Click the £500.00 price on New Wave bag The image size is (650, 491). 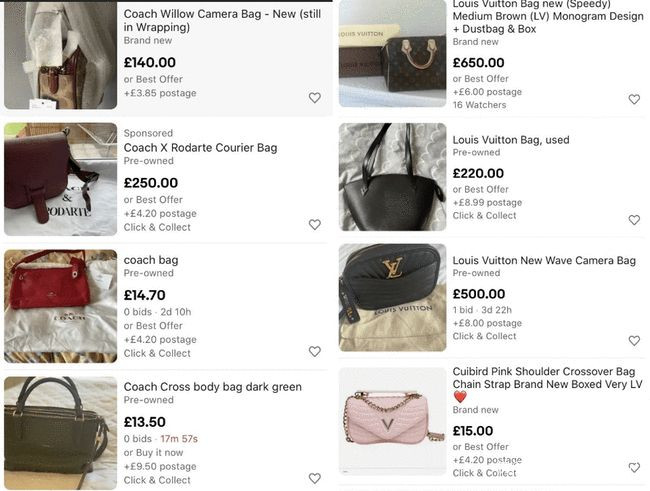pyautogui.click(x=478, y=294)
